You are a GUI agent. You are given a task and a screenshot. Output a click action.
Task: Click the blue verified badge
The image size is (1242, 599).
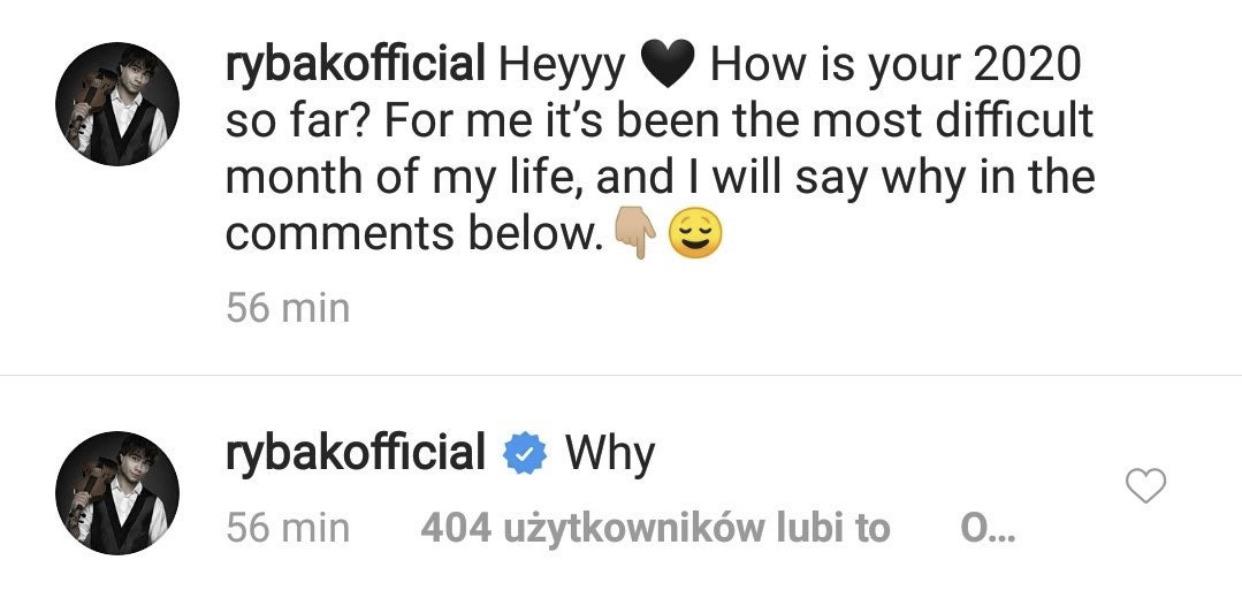(x=526, y=454)
